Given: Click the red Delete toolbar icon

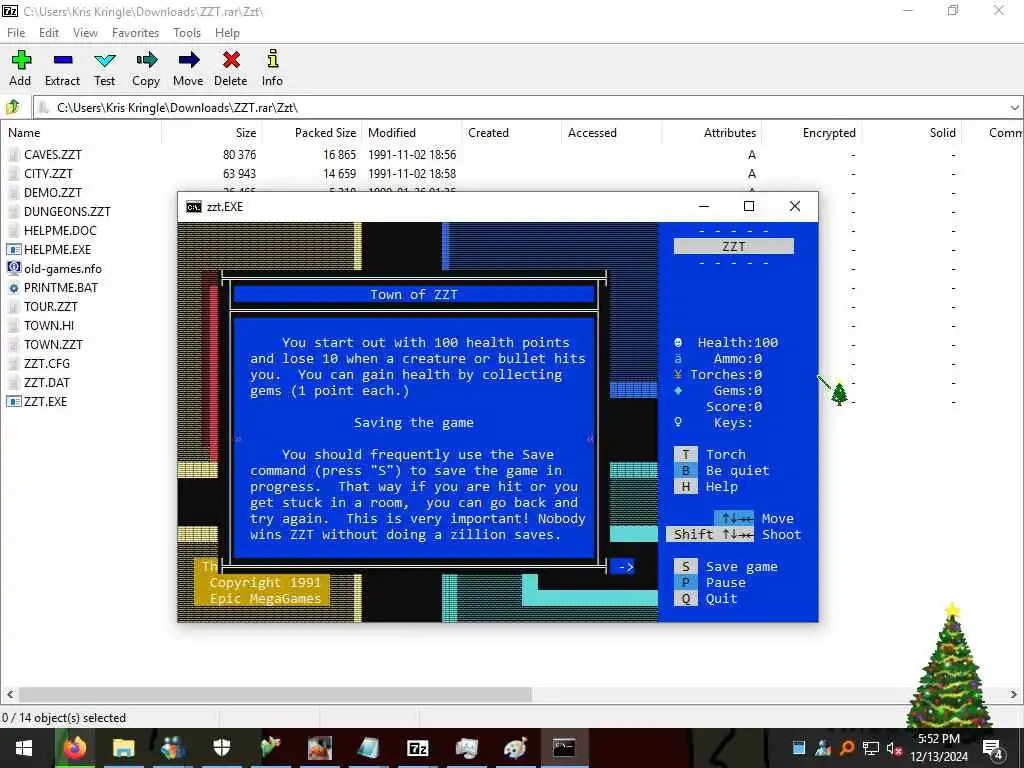Looking at the screenshot, I should [x=231, y=60].
